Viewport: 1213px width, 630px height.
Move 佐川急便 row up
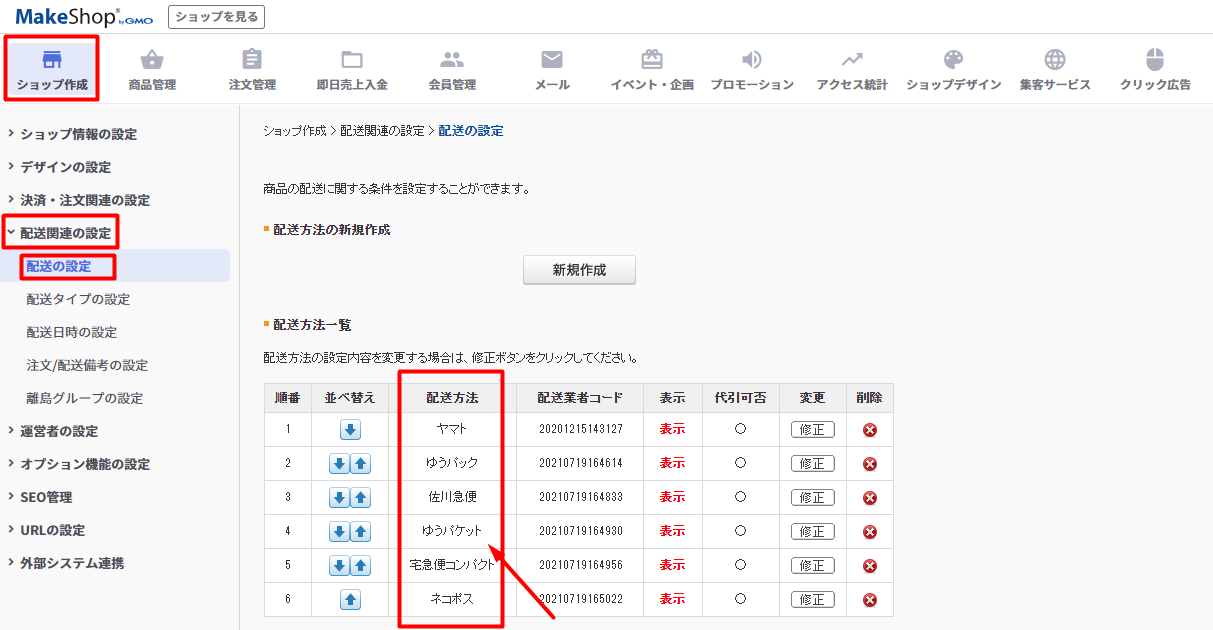coord(361,497)
